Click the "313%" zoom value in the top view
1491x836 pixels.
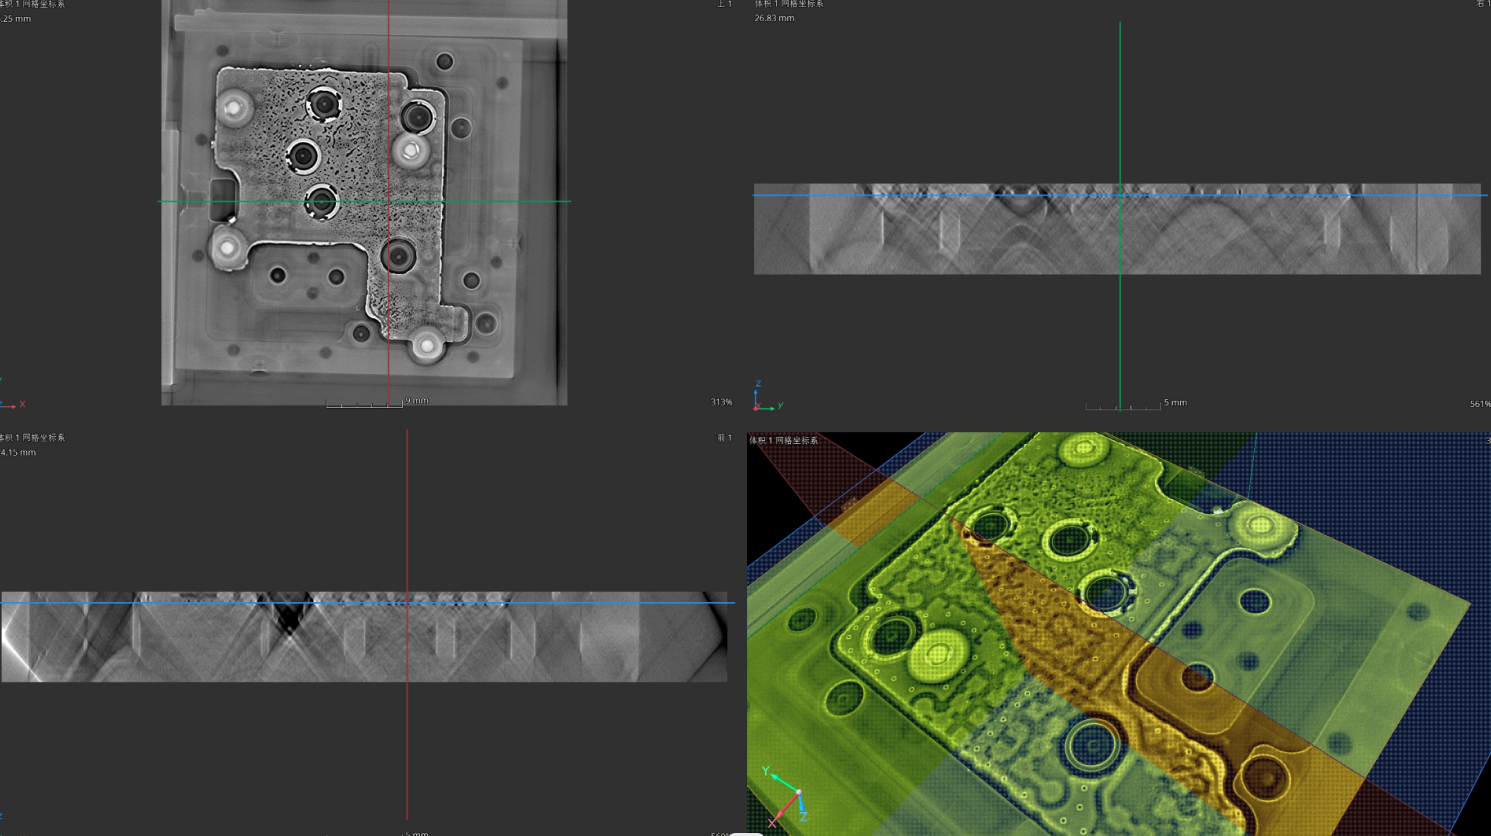[721, 402]
